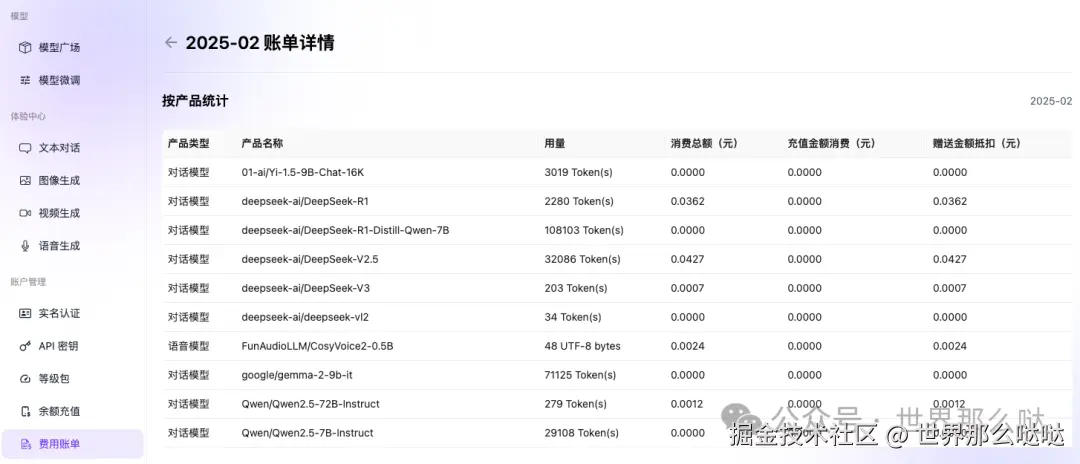
Task: Click the deepseek-ai/DeepSeek-V2.5 product name
Action: click(x=310, y=259)
